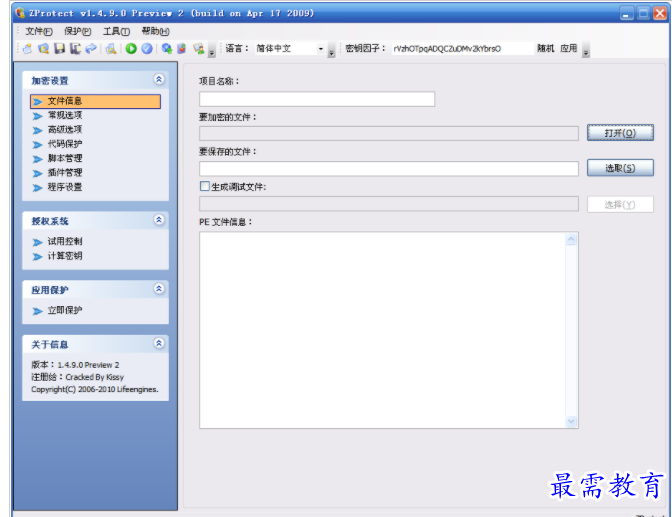Image resolution: width=672 pixels, height=517 pixels.
Task: Click the green play protect icon
Action: (131, 48)
